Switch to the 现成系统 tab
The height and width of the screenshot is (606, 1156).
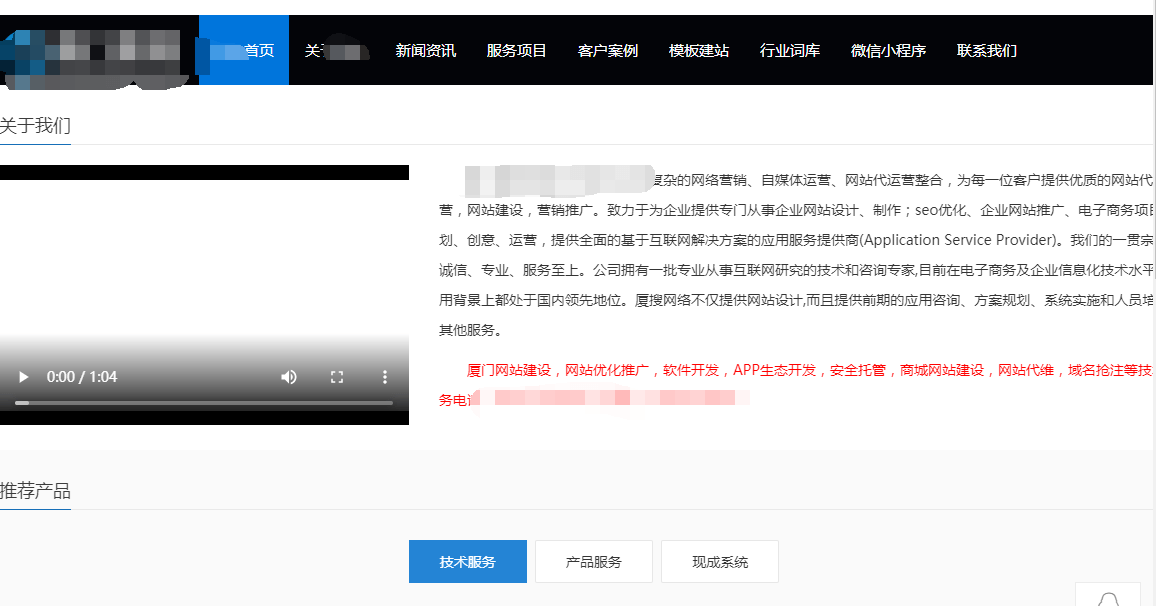click(x=719, y=562)
